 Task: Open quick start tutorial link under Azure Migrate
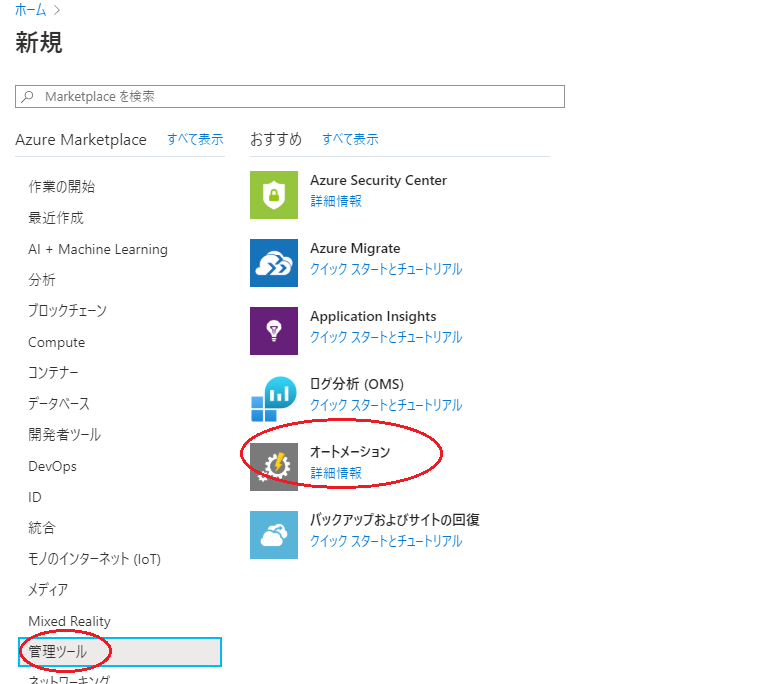coord(386,269)
